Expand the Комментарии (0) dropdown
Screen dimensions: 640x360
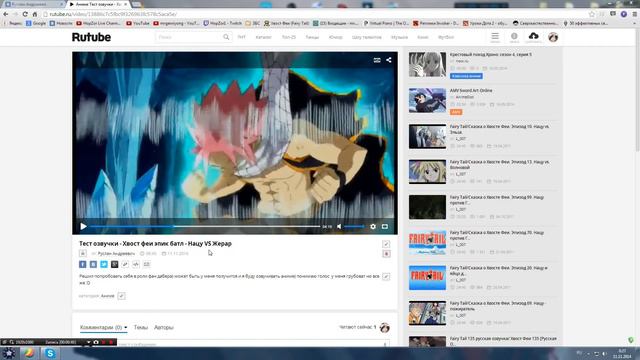tap(103, 327)
